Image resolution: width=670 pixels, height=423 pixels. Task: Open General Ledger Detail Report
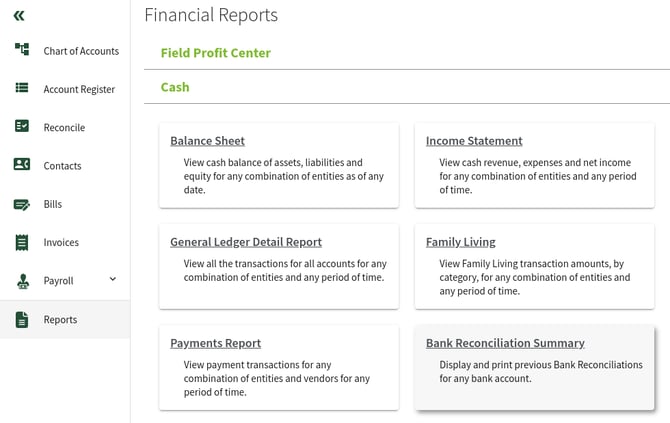(x=246, y=242)
